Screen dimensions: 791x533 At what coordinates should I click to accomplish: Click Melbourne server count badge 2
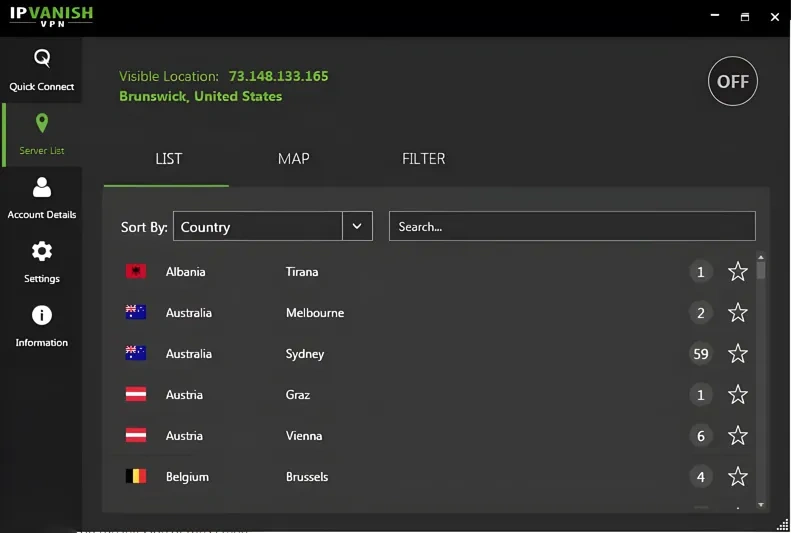point(701,313)
